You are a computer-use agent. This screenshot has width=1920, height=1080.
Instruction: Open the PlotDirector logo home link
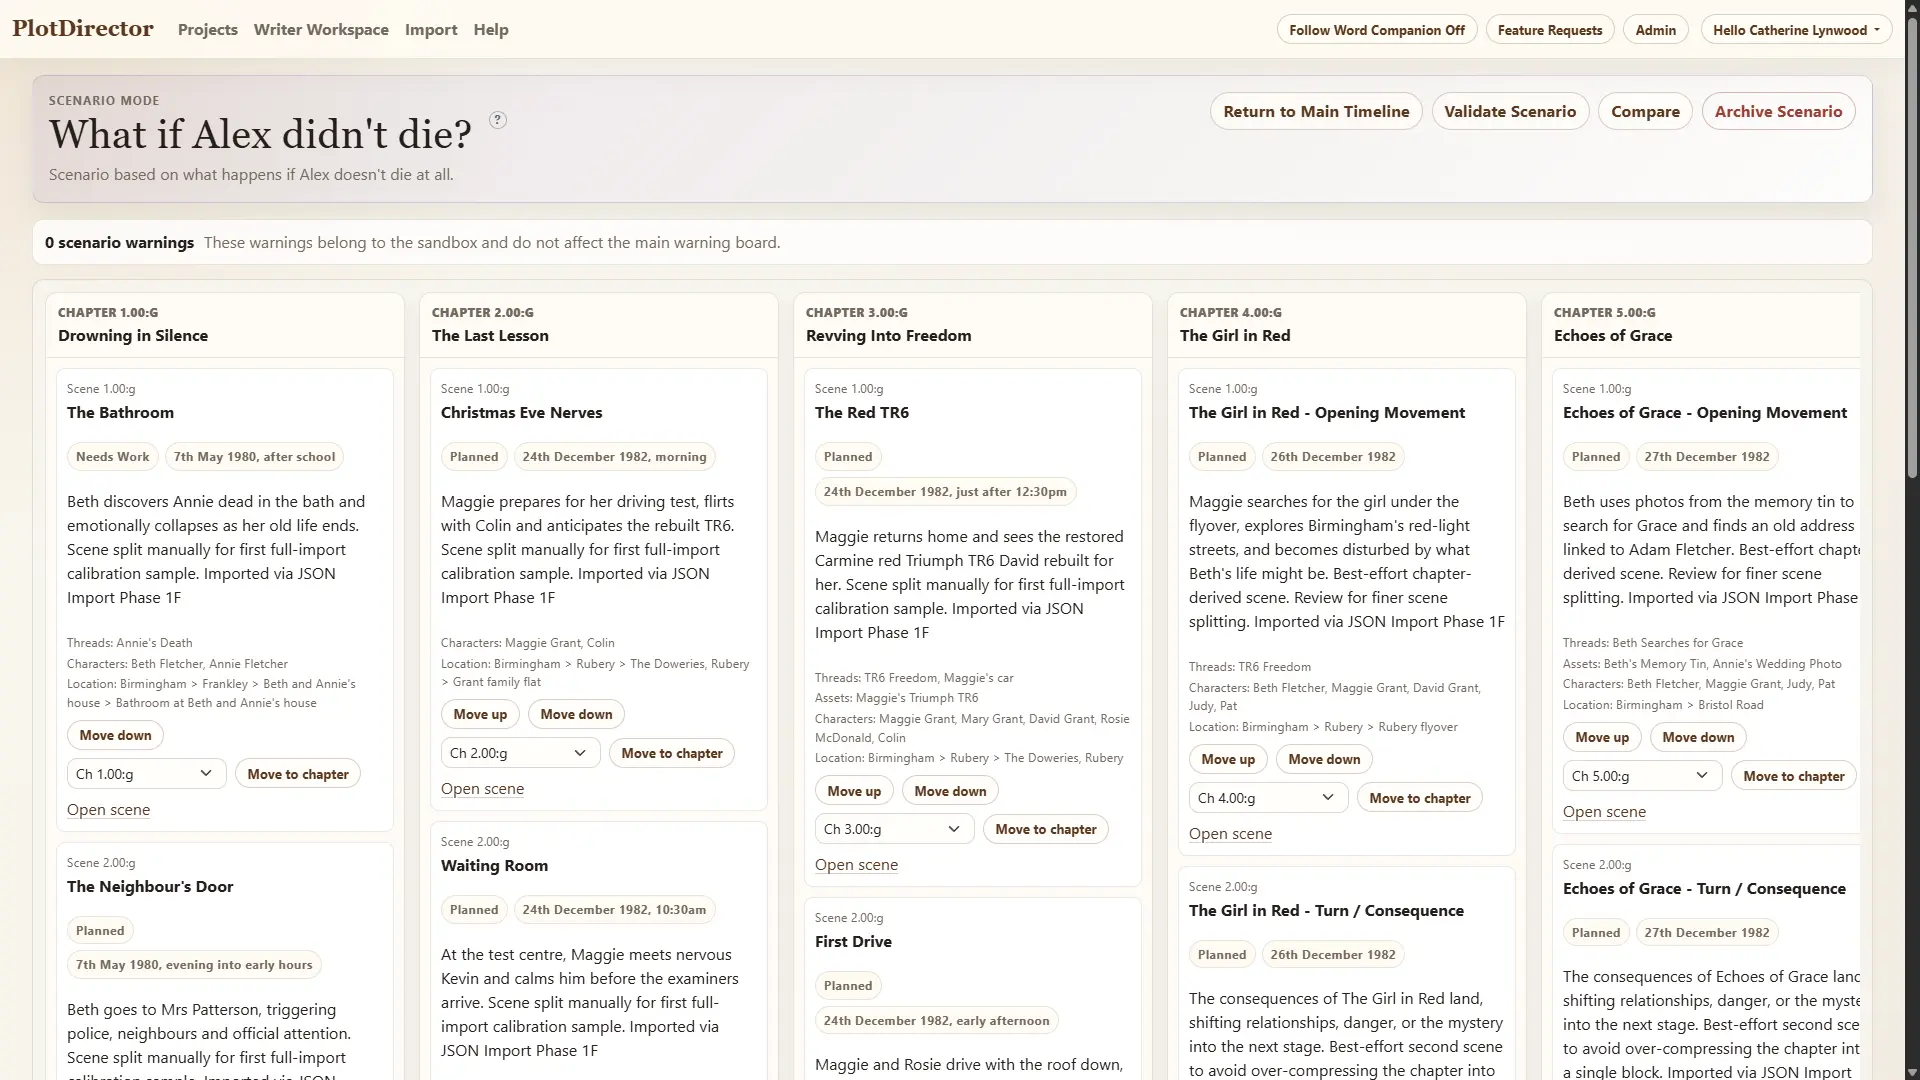click(x=83, y=29)
